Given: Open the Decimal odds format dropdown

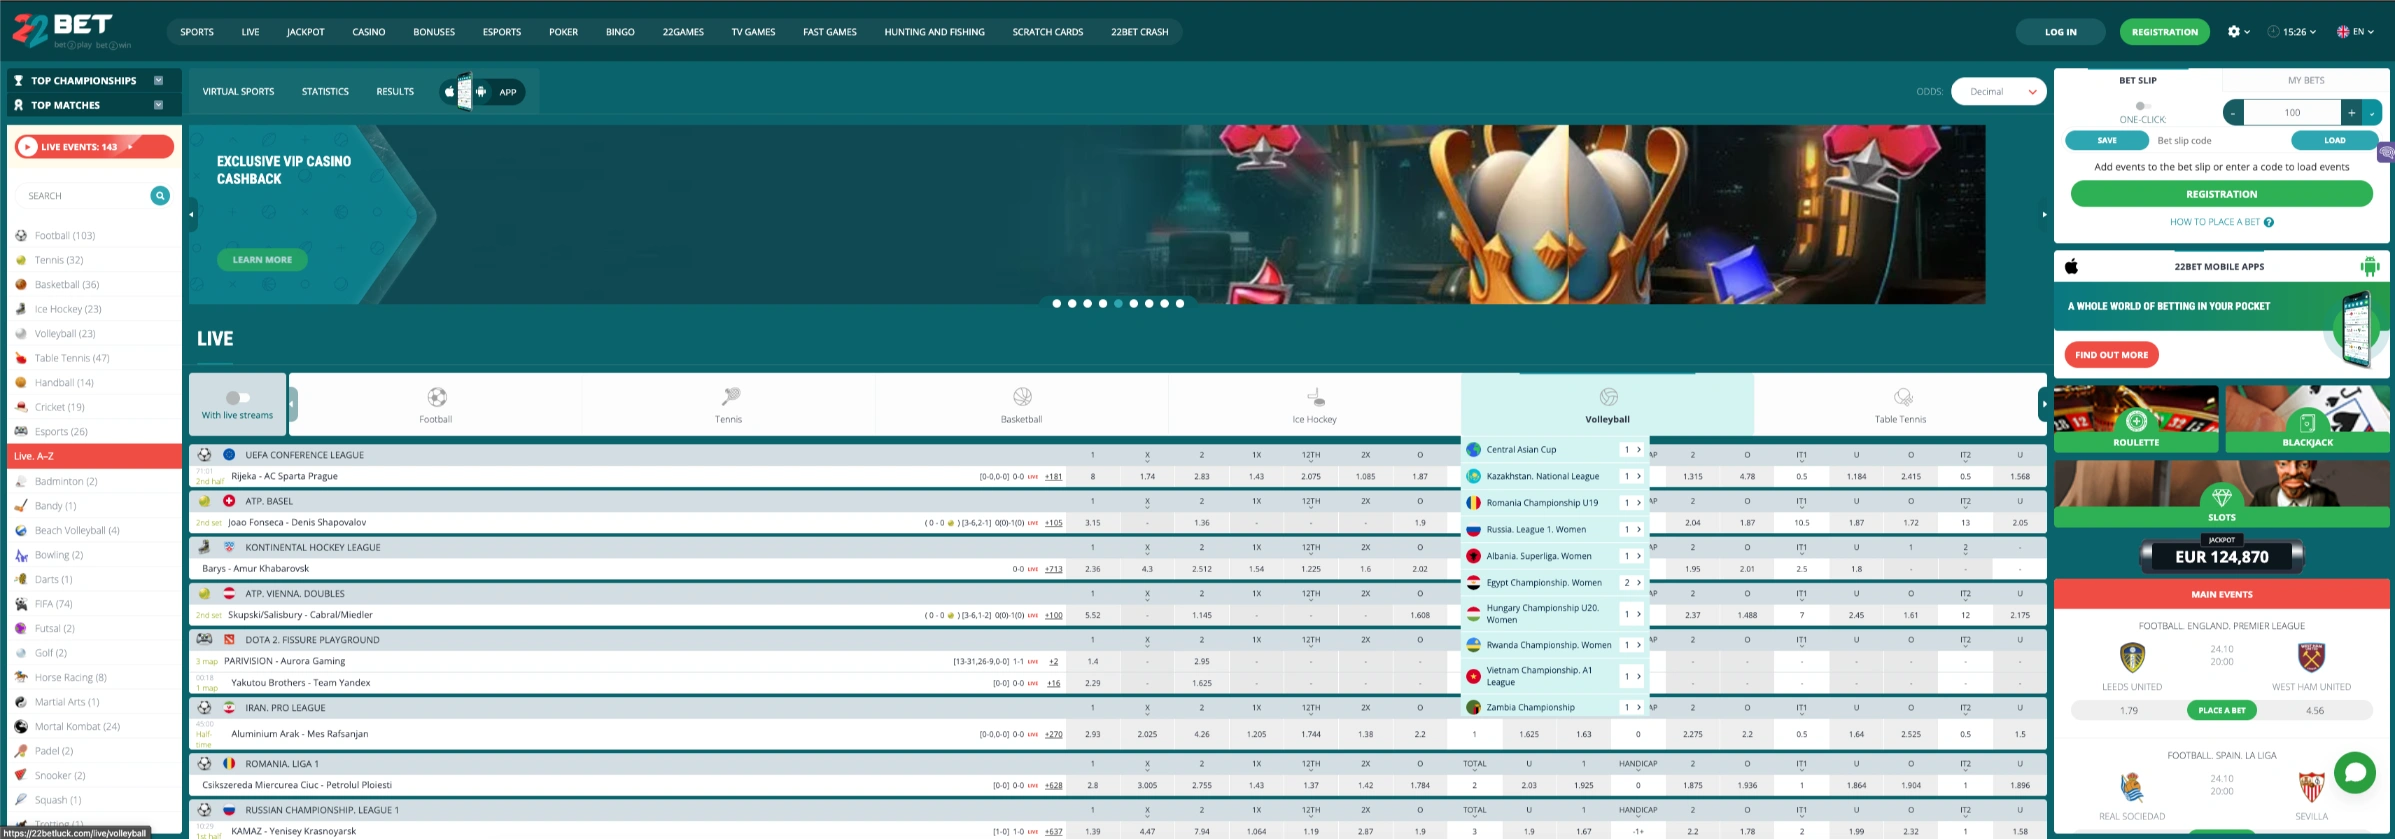Looking at the screenshot, I should click(1998, 92).
